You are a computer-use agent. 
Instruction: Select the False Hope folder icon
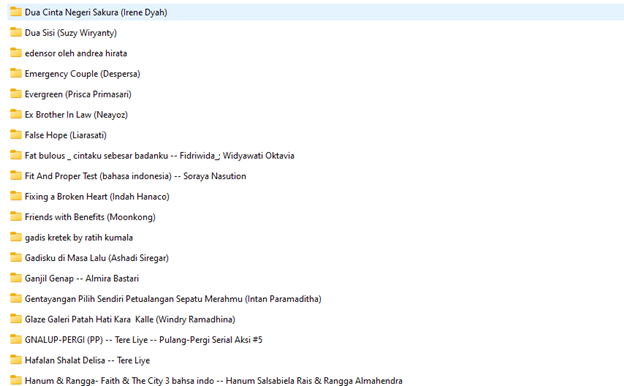point(16,135)
